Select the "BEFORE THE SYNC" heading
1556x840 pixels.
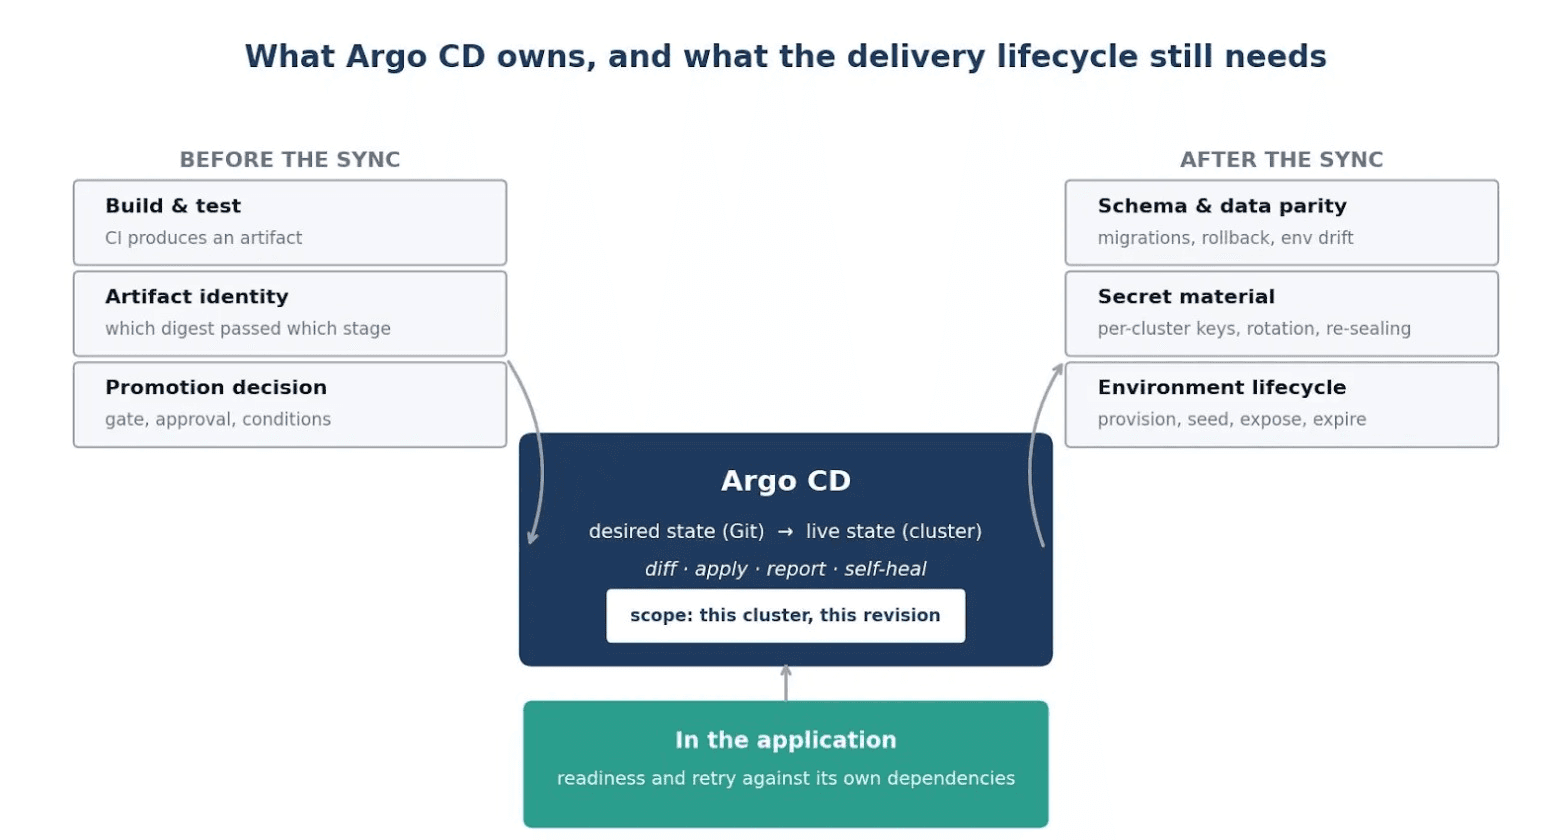pyautogui.click(x=290, y=160)
